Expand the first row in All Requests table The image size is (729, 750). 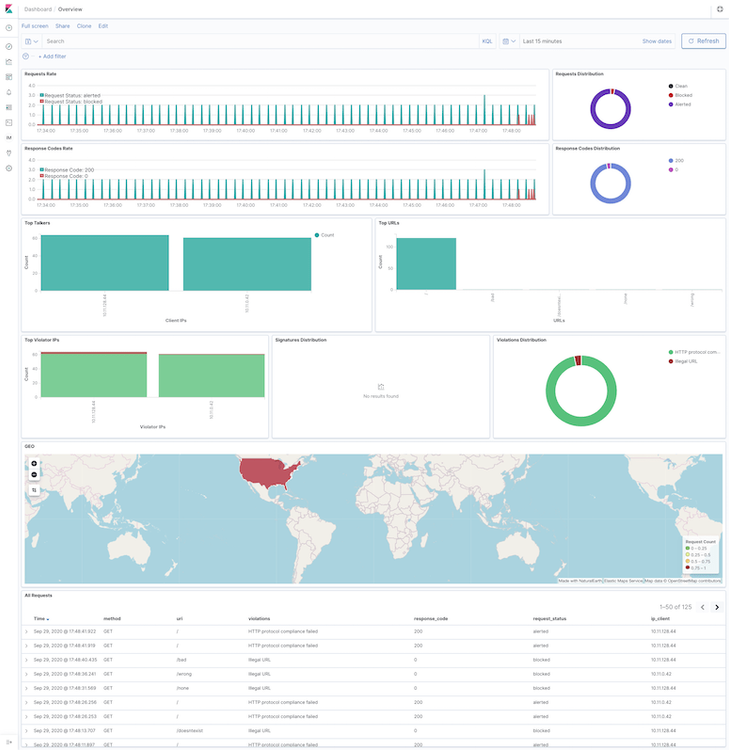(x=27, y=631)
